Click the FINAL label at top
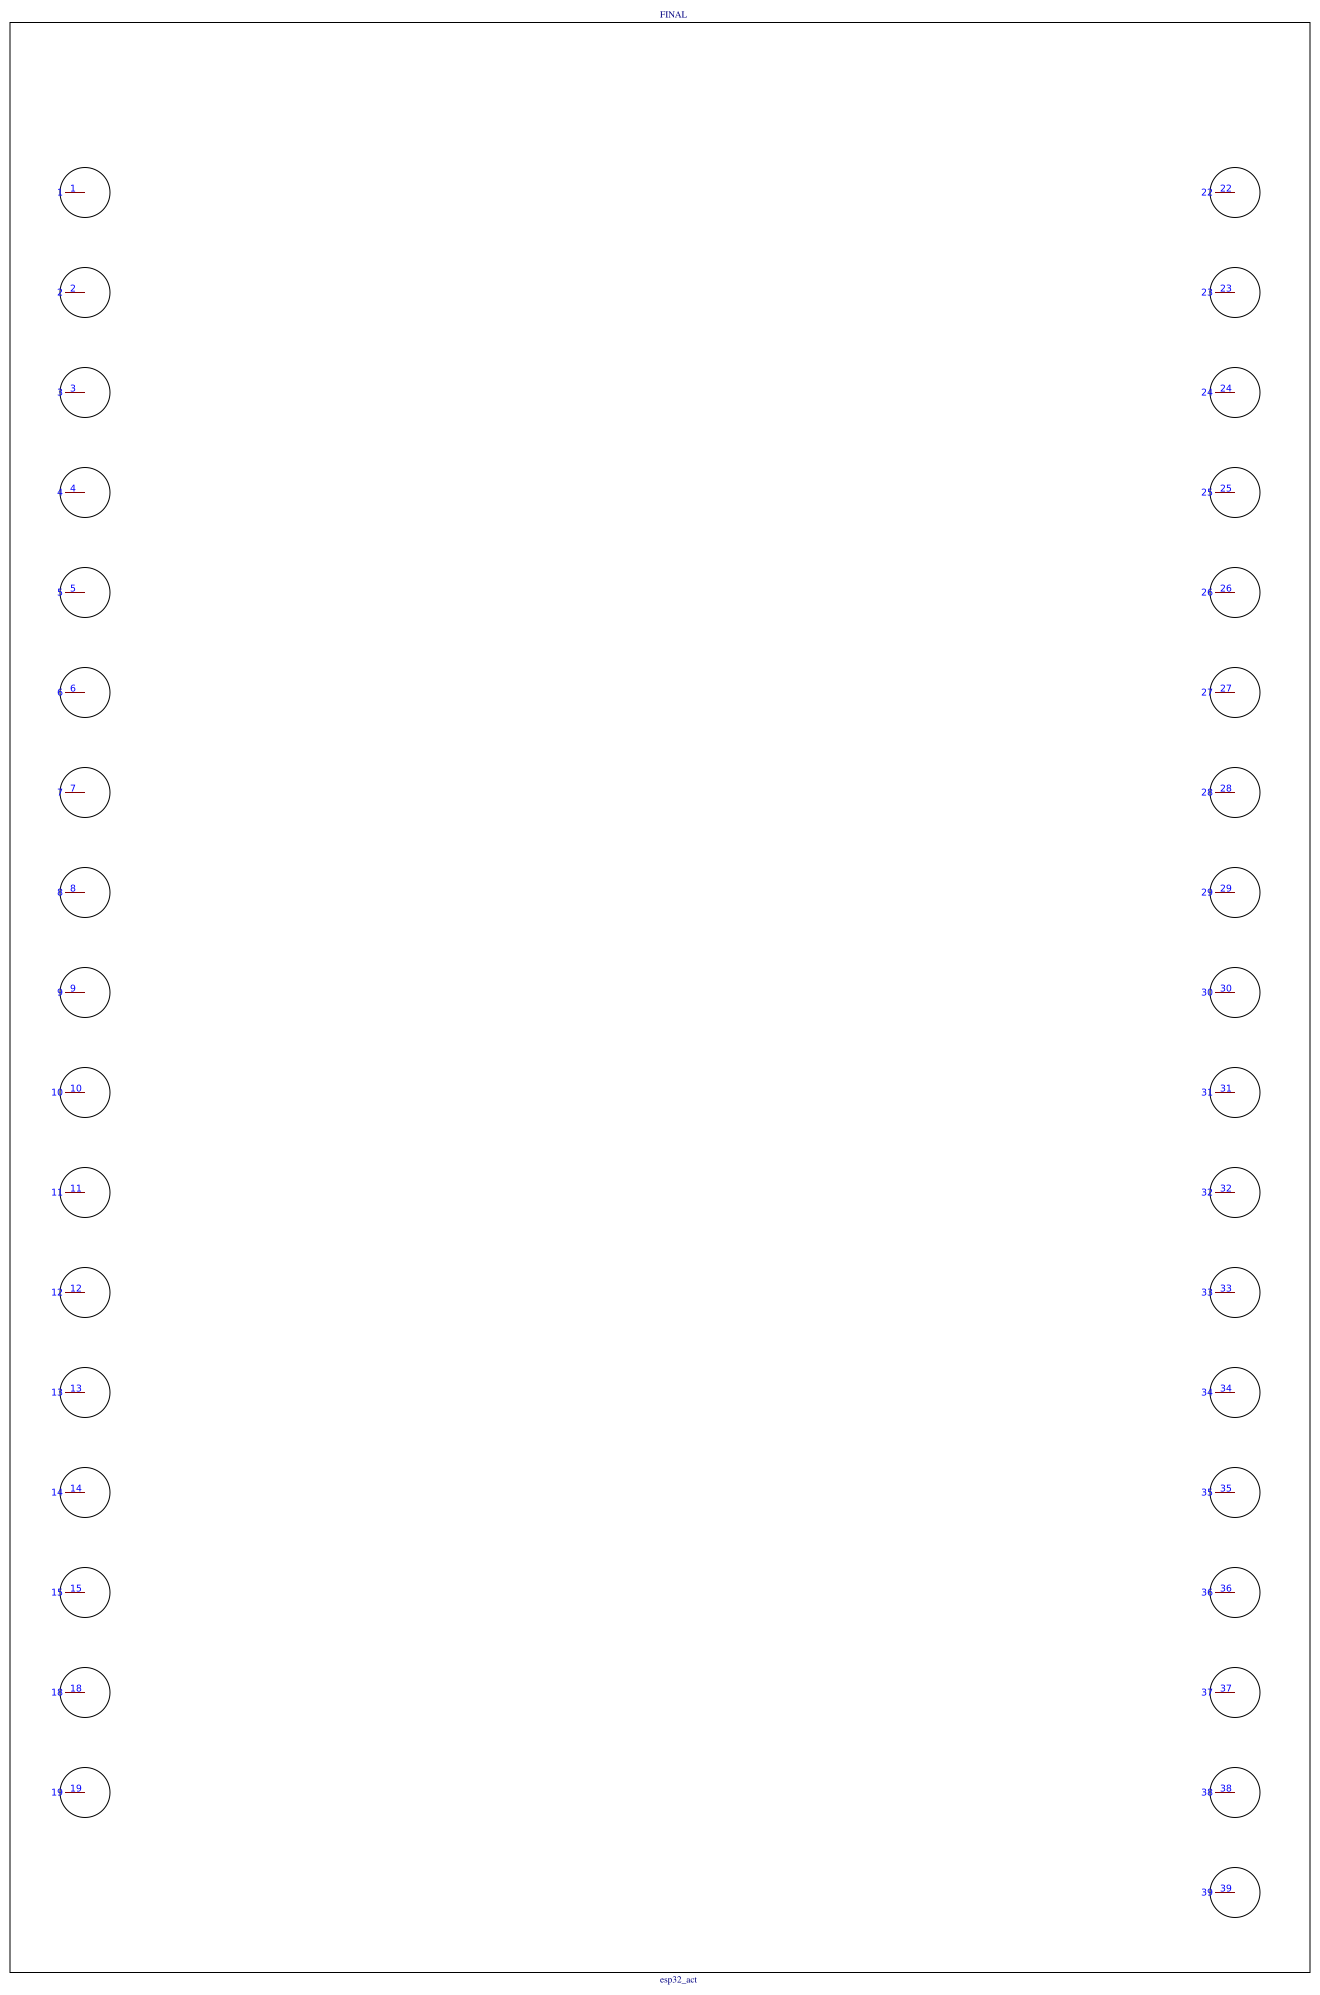1320x1995 pixels. point(673,15)
